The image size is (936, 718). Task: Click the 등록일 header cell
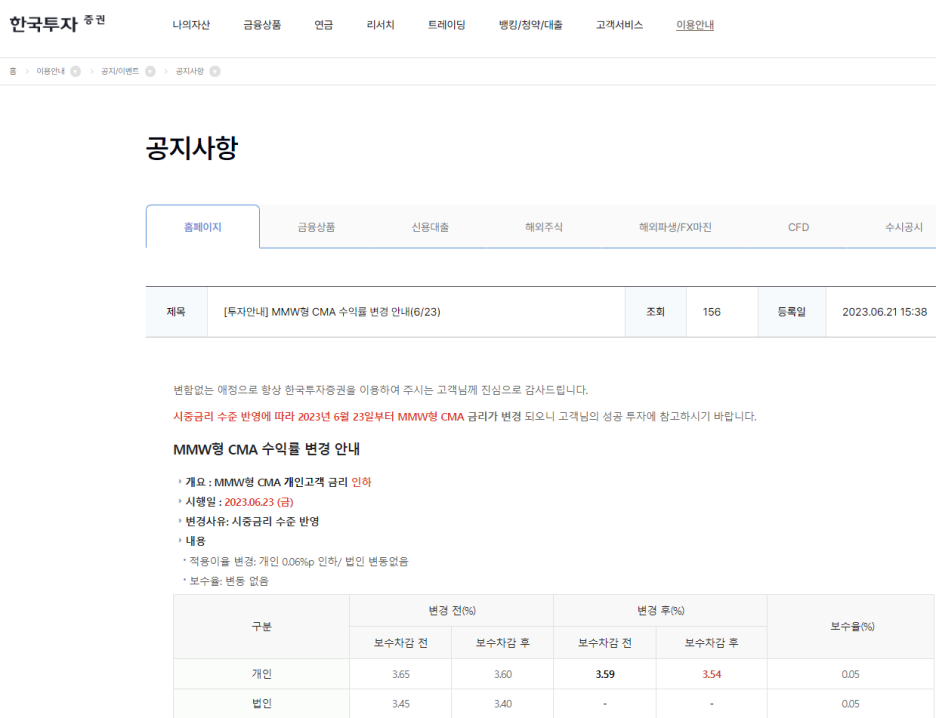[x=792, y=312]
